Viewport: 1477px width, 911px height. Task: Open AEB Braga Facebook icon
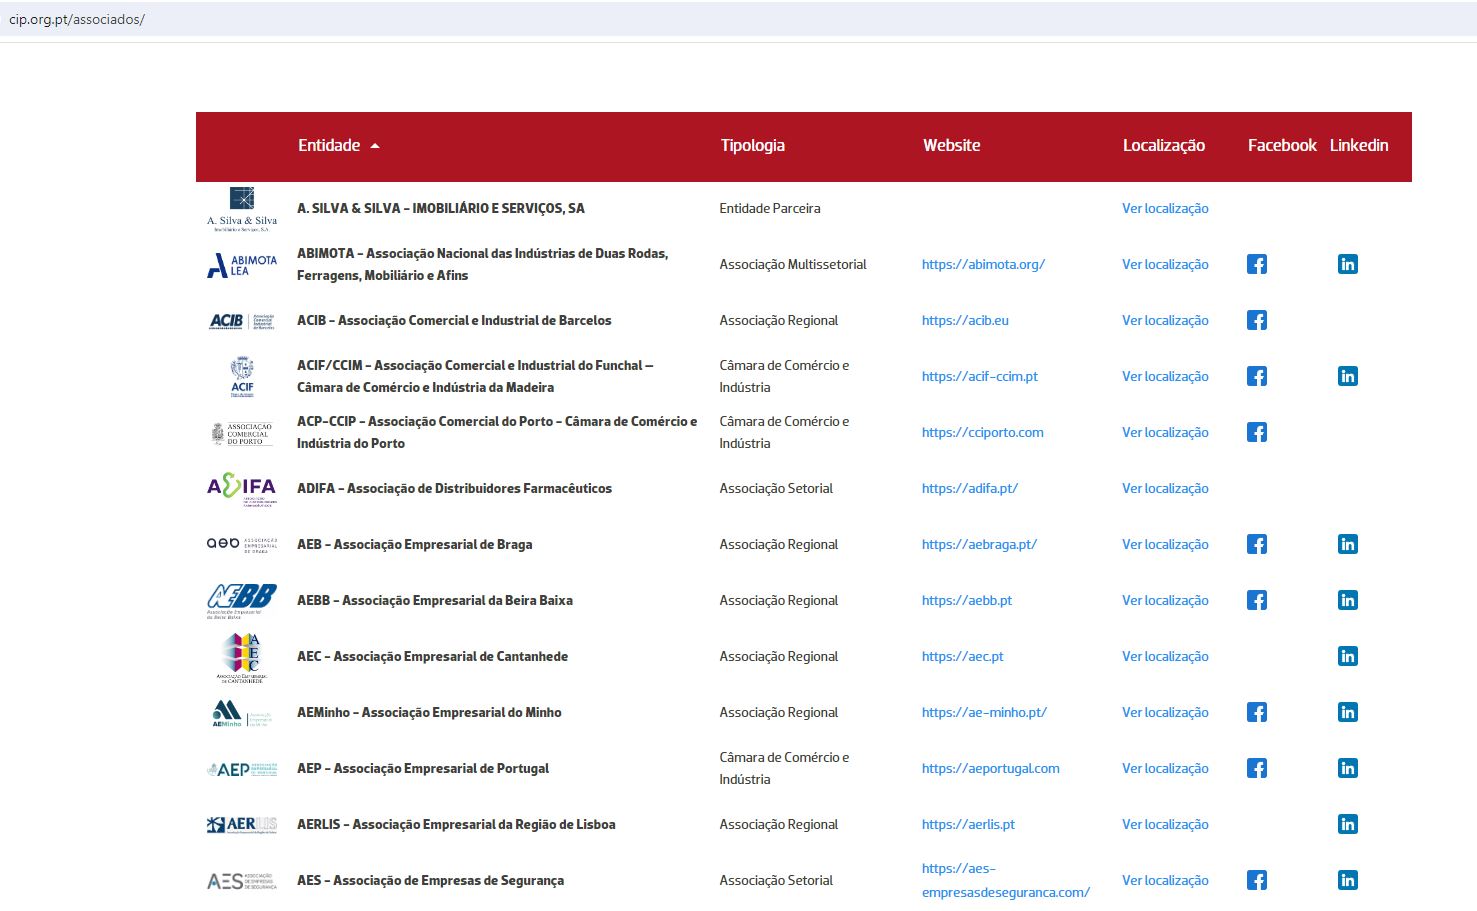(x=1257, y=544)
